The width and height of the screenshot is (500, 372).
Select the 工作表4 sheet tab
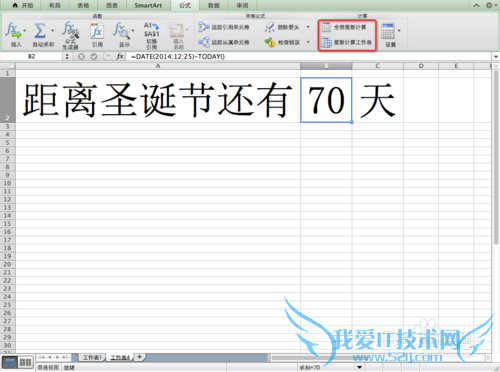(120, 357)
